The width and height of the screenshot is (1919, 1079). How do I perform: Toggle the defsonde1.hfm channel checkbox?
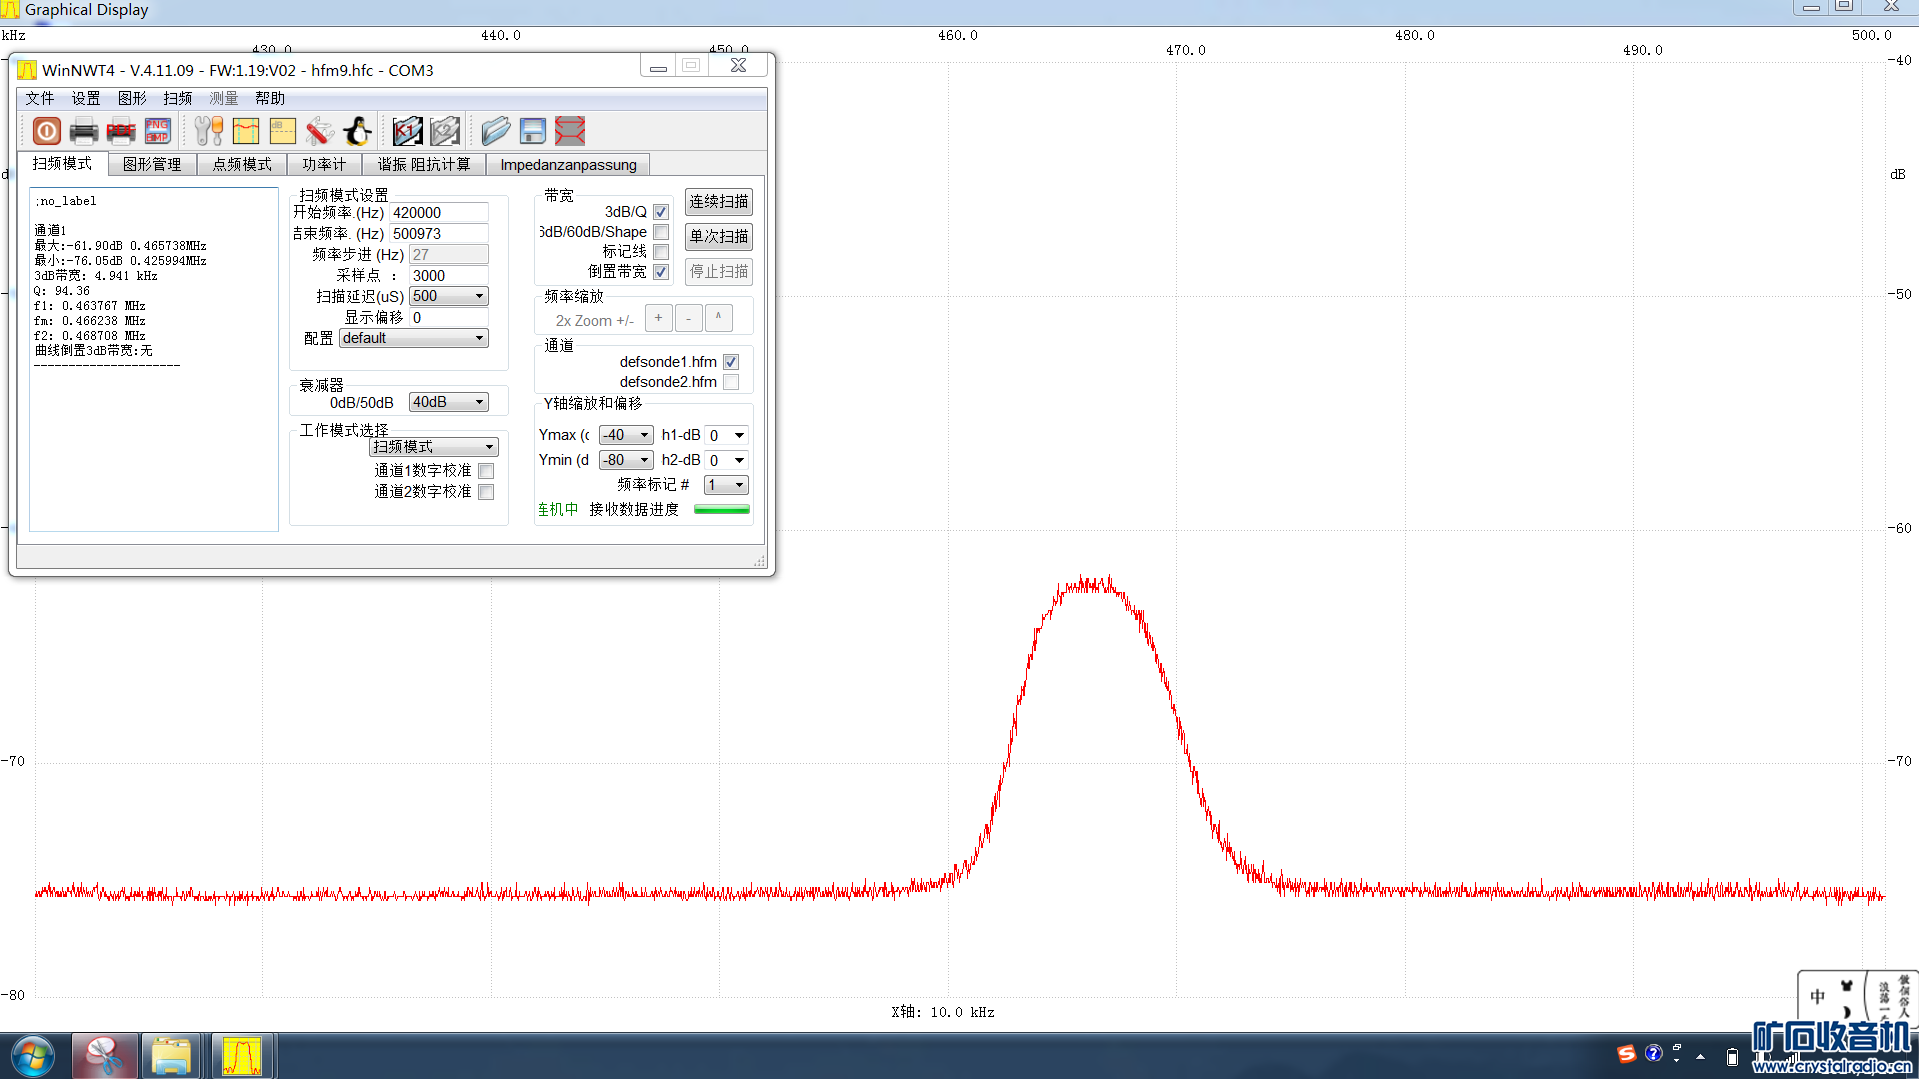(x=731, y=362)
